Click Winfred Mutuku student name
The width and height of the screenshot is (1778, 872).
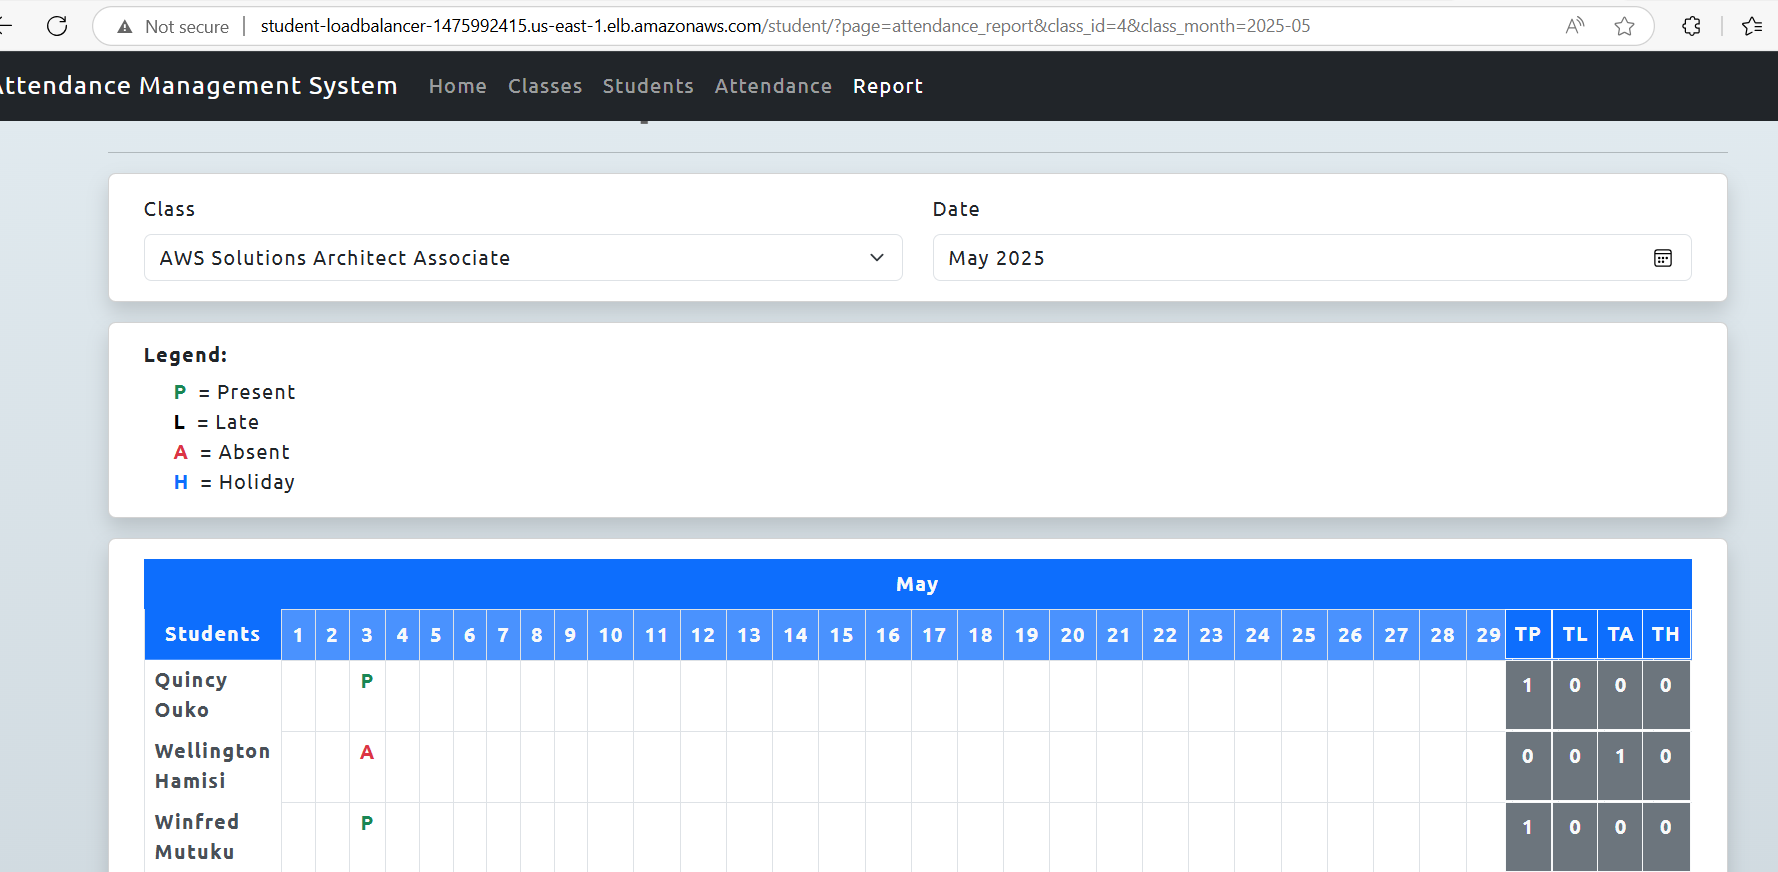(197, 837)
